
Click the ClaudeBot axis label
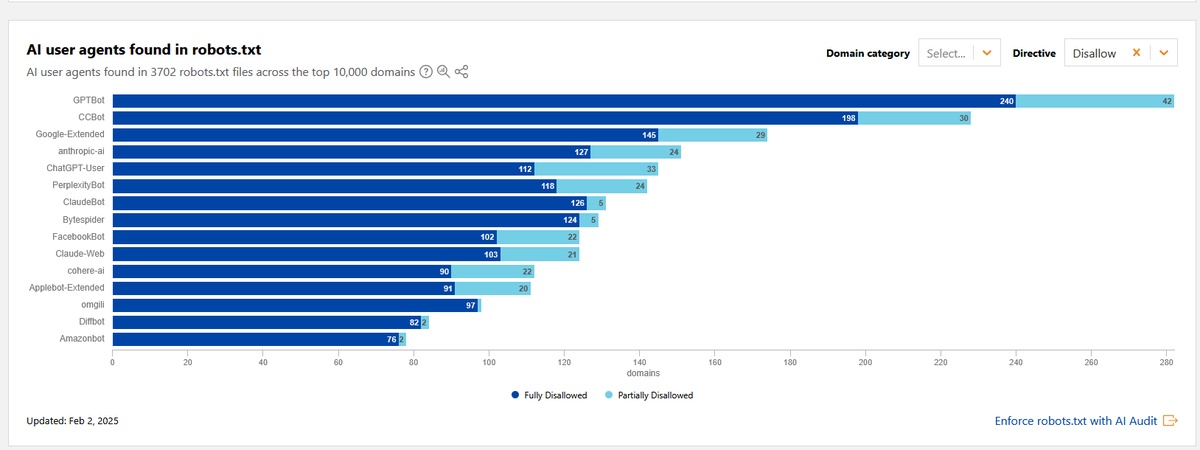click(x=84, y=202)
